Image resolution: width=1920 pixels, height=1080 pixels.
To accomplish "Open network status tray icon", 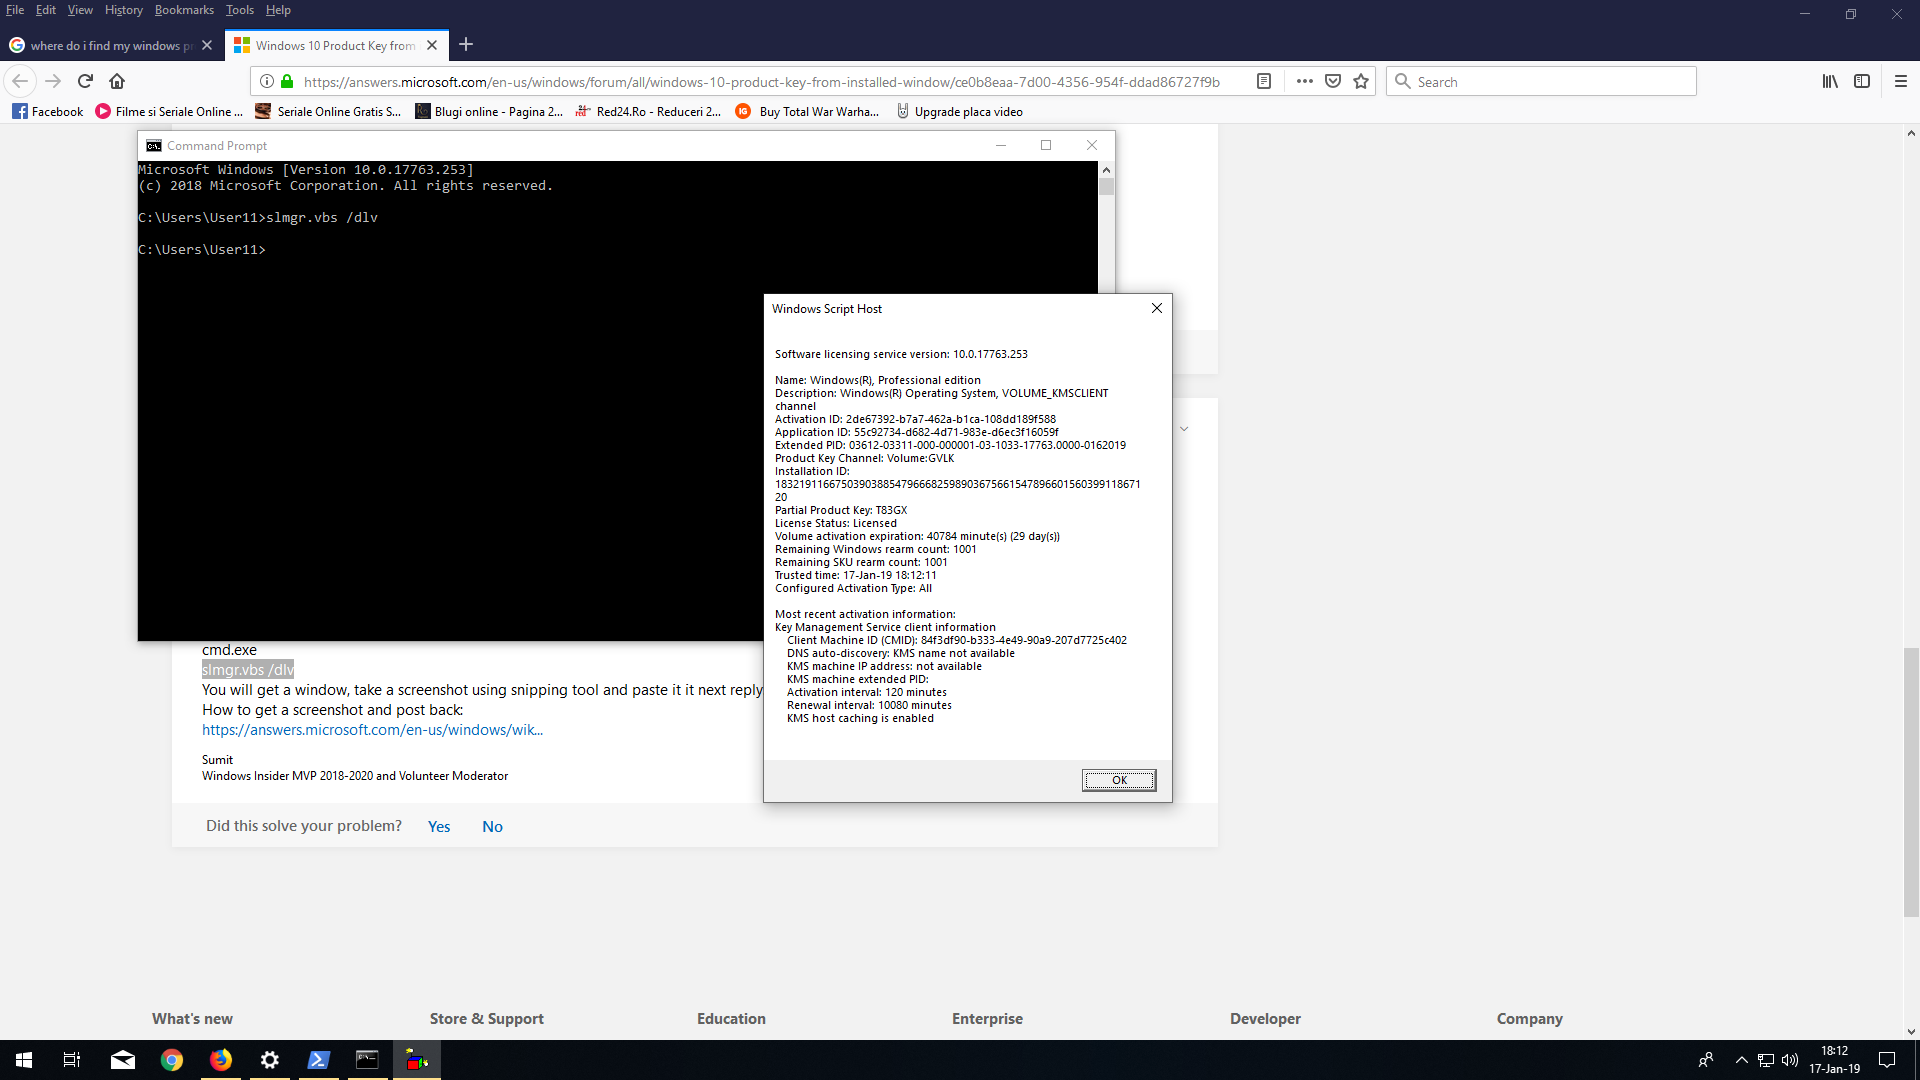I will (x=1766, y=1060).
